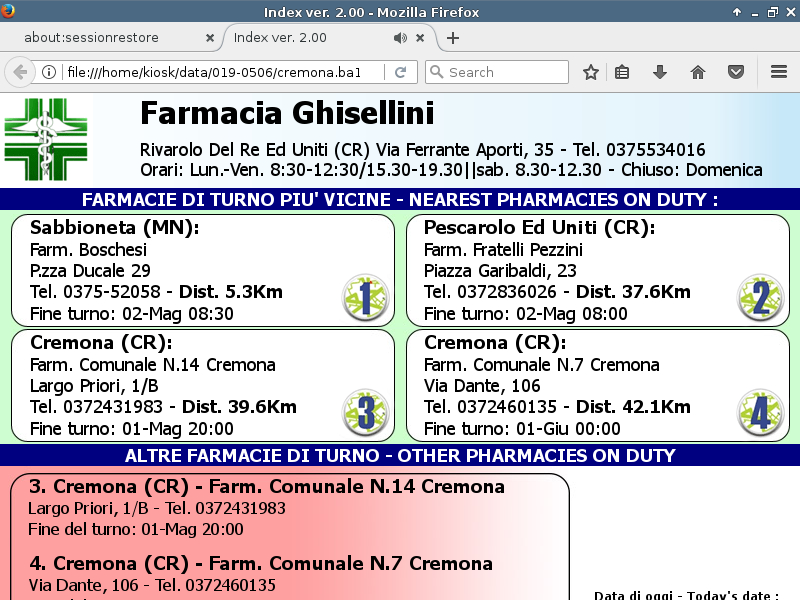Click the map marker icon number 2

[760, 298]
